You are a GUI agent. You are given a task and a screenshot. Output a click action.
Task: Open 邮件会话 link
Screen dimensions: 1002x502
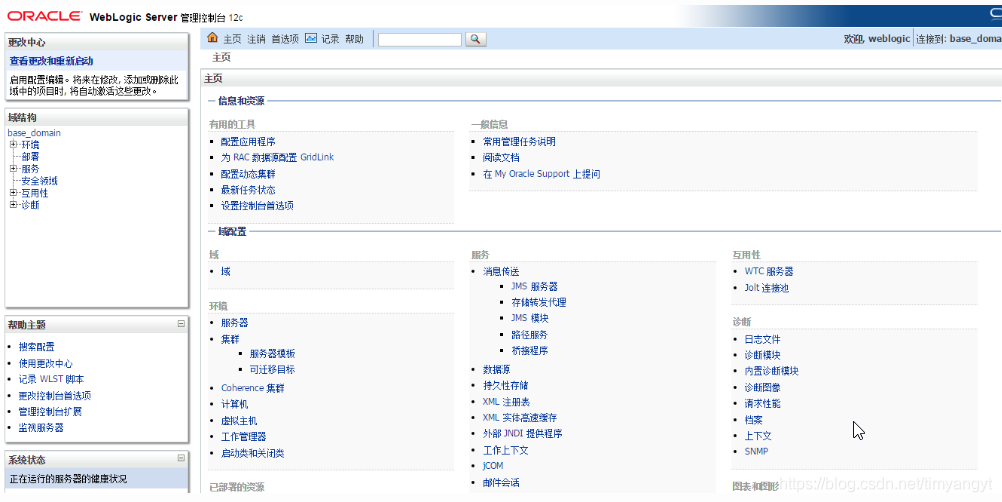[501, 483]
